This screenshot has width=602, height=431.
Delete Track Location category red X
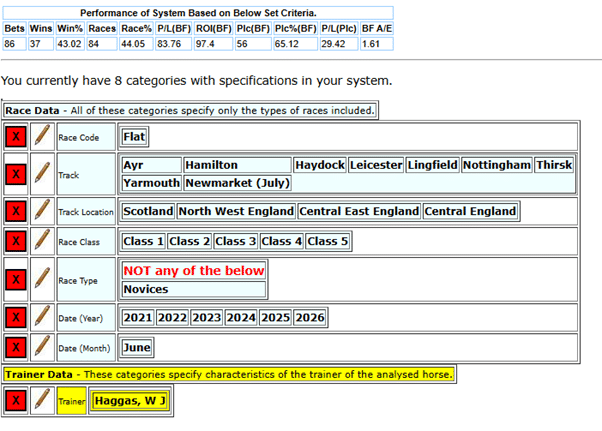16,211
